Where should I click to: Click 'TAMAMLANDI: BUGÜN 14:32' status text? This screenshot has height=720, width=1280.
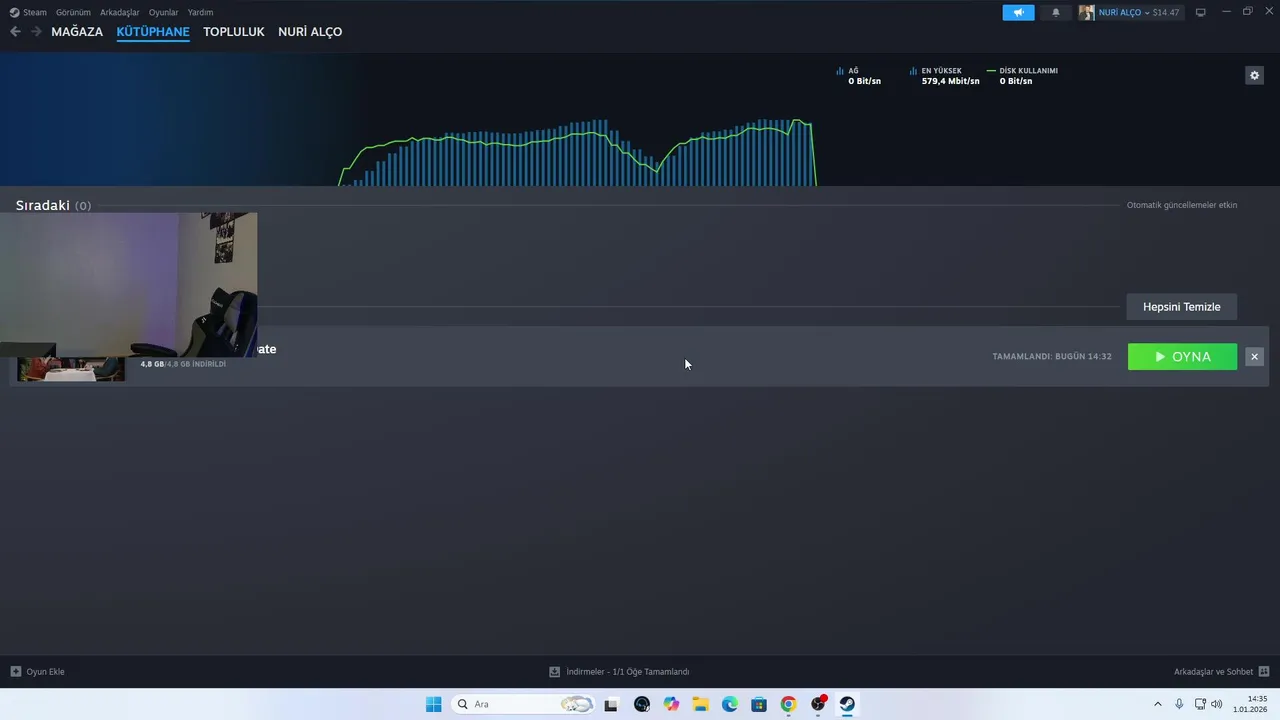click(x=1052, y=356)
